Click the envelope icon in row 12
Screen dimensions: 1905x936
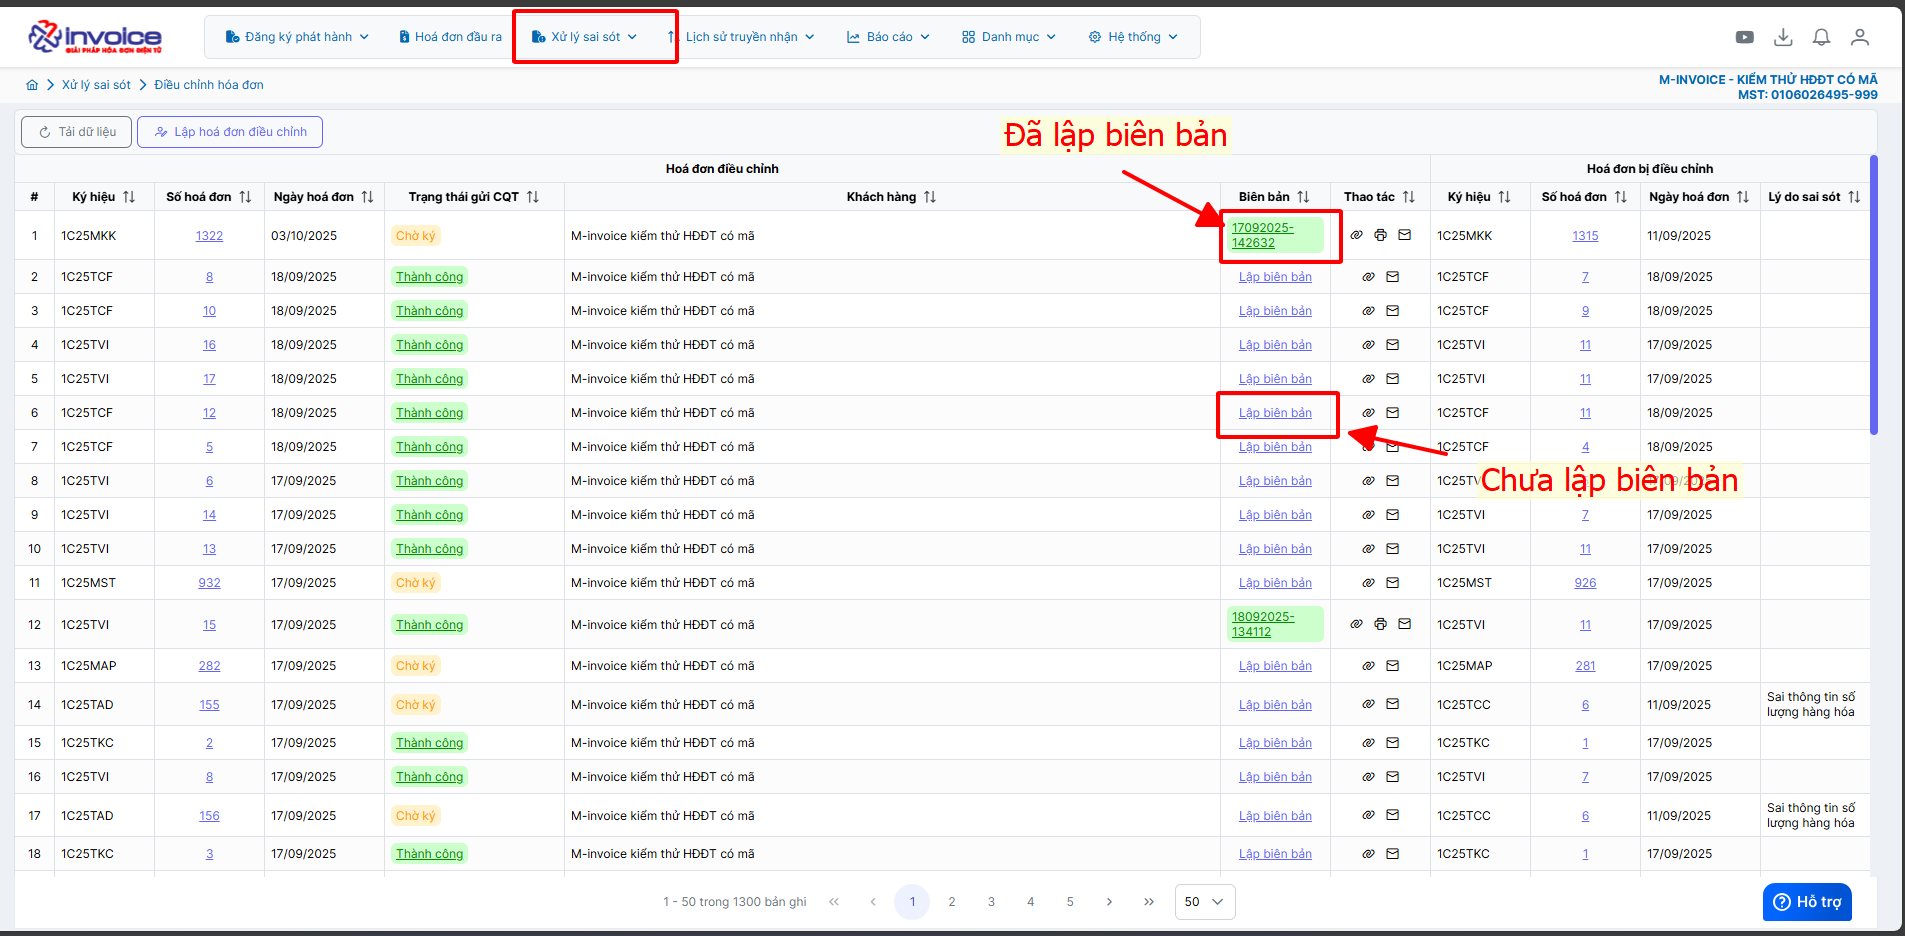(1404, 624)
